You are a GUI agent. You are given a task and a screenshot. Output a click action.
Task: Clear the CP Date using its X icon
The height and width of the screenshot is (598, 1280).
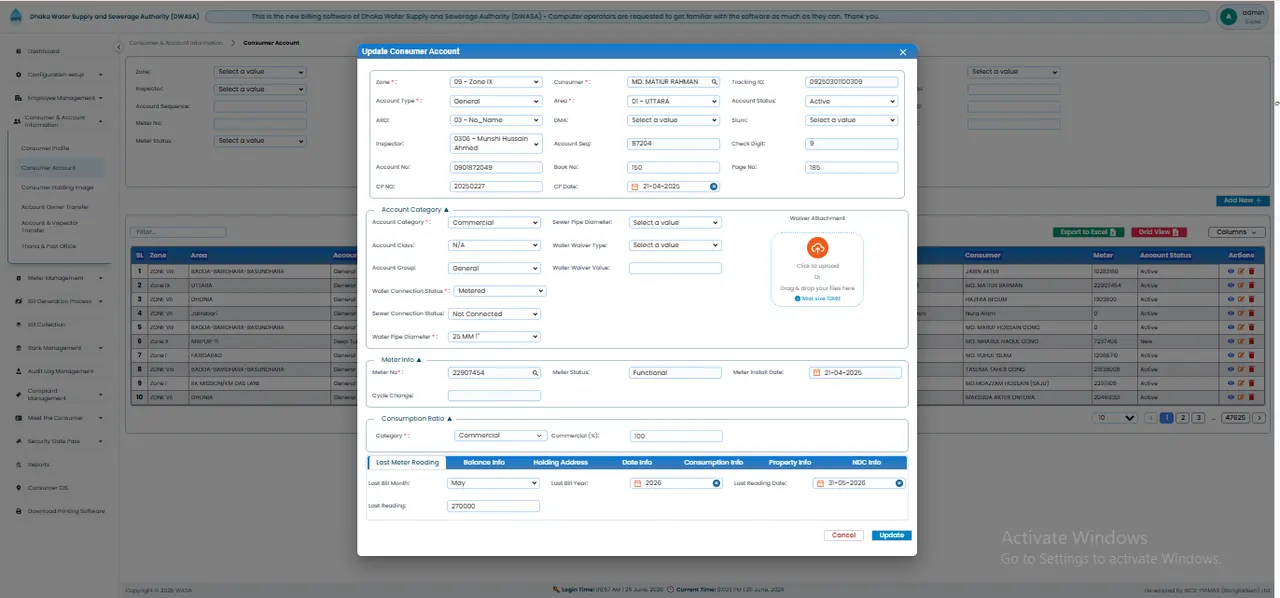point(713,186)
